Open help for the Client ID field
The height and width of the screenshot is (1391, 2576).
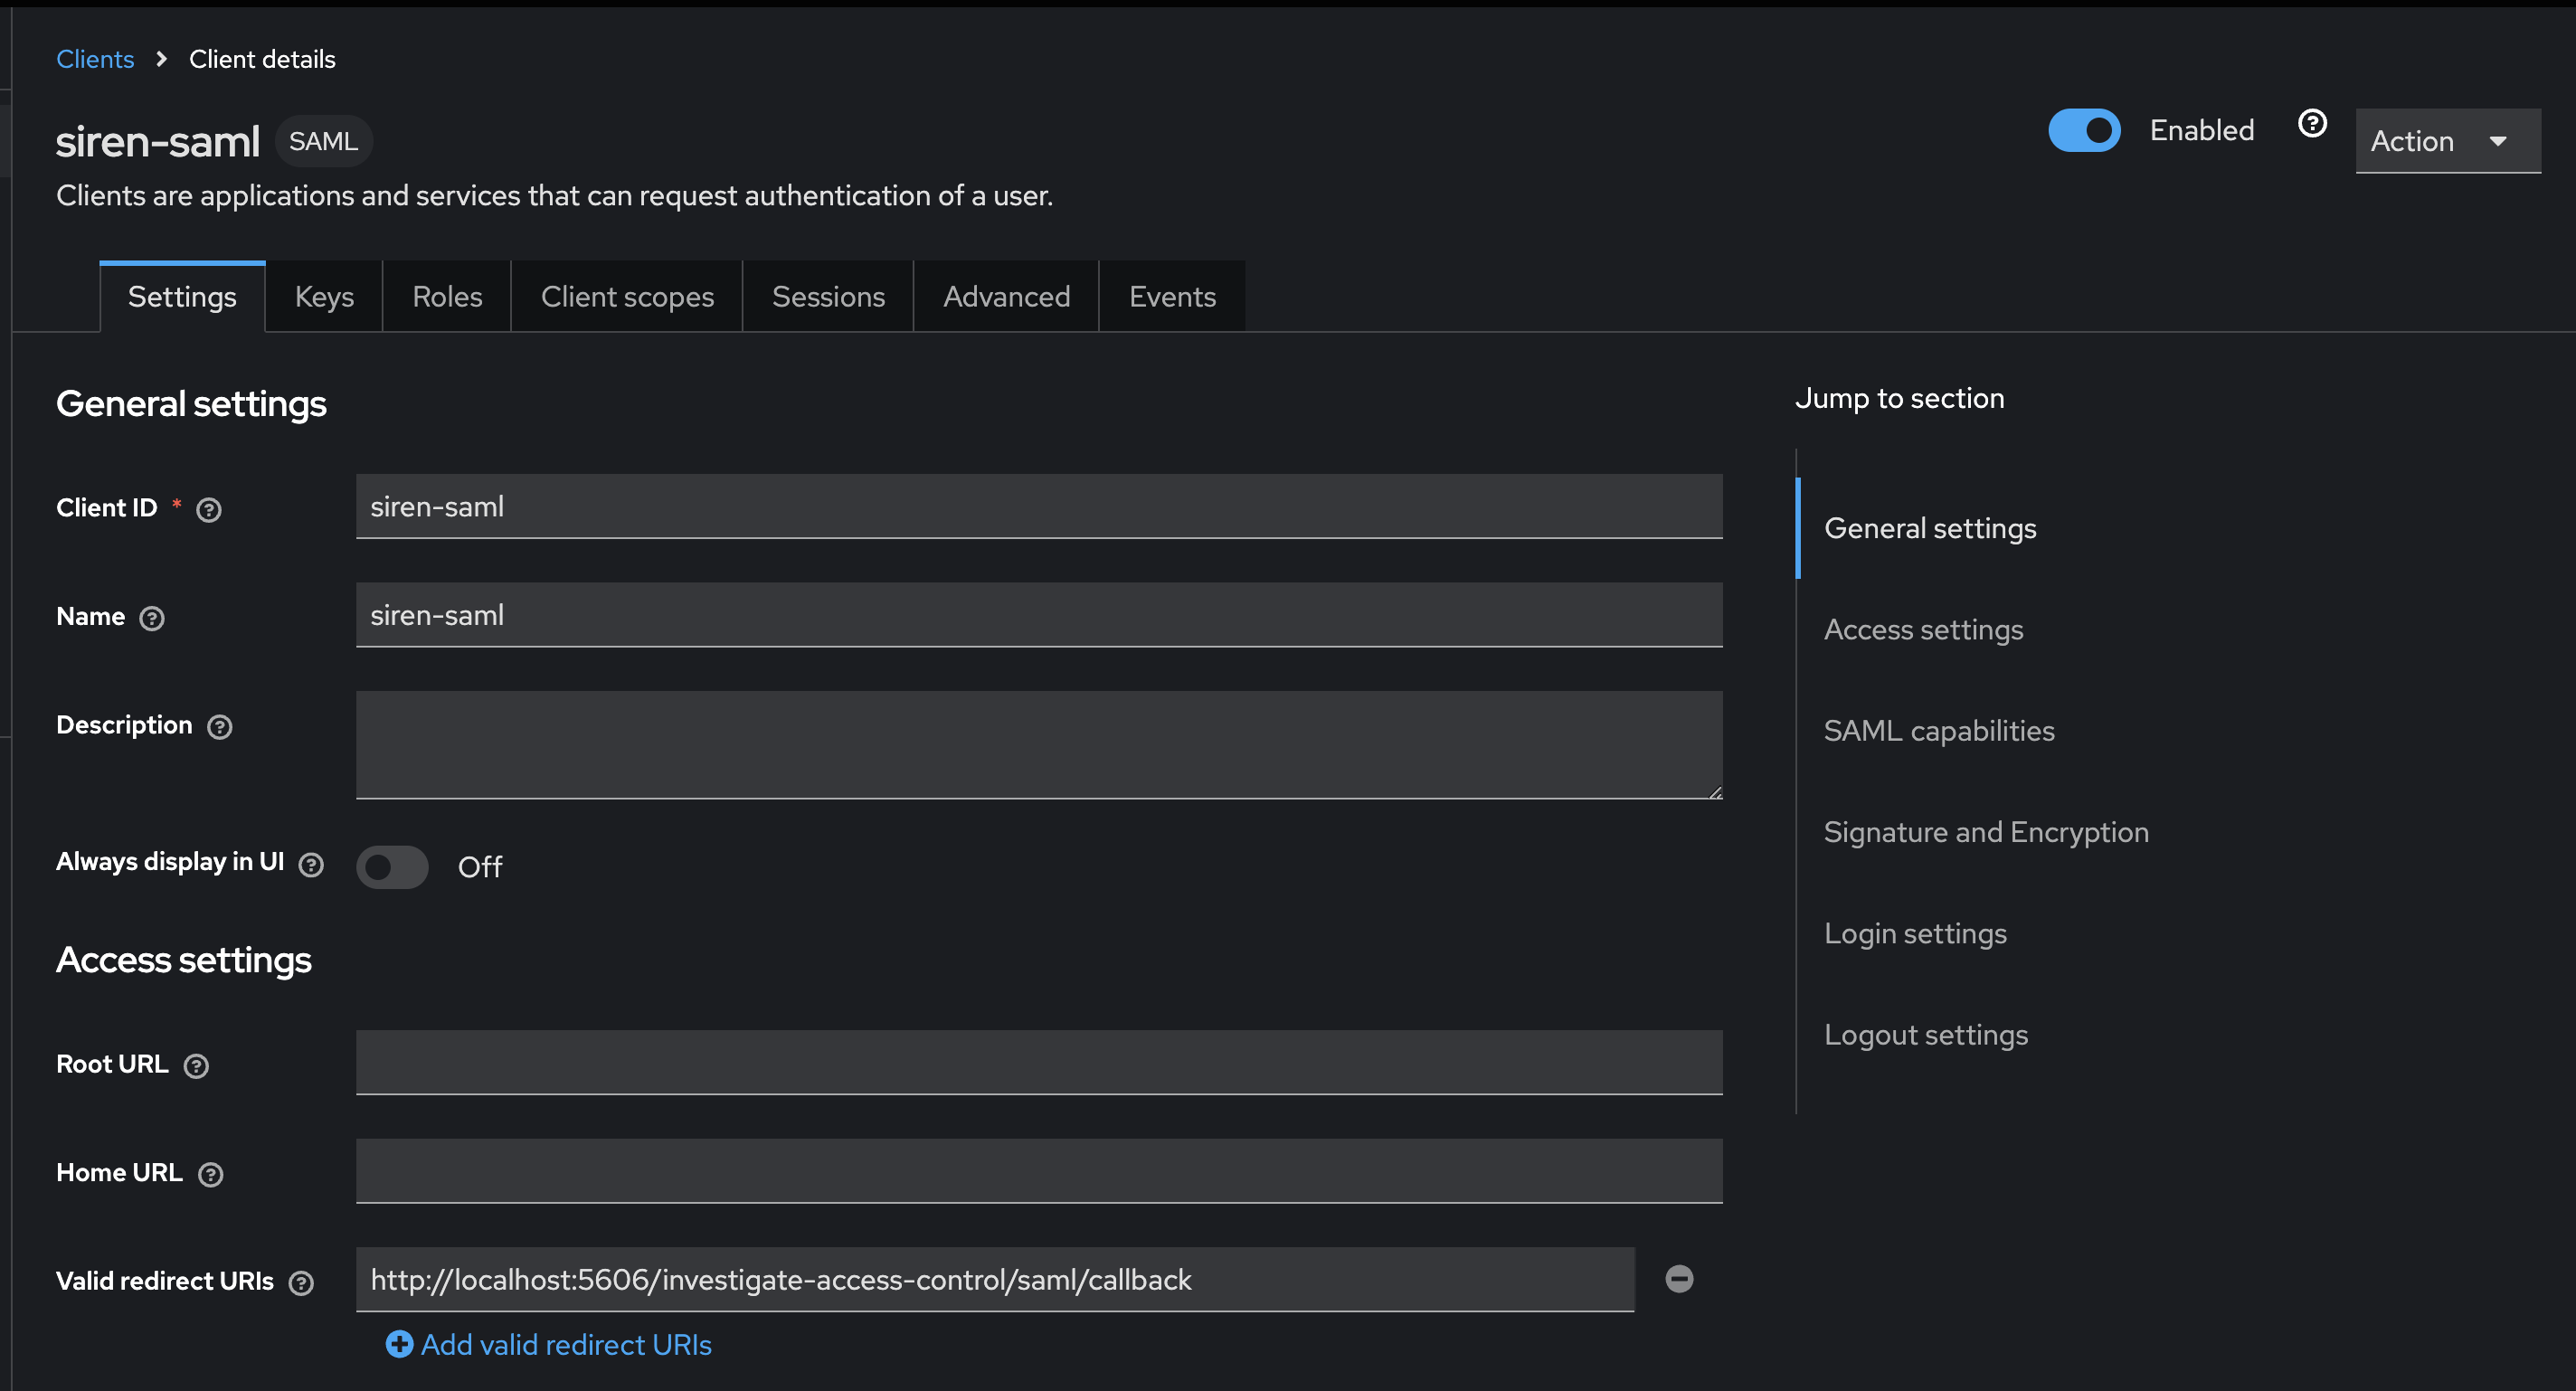pyautogui.click(x=209, y=509)
